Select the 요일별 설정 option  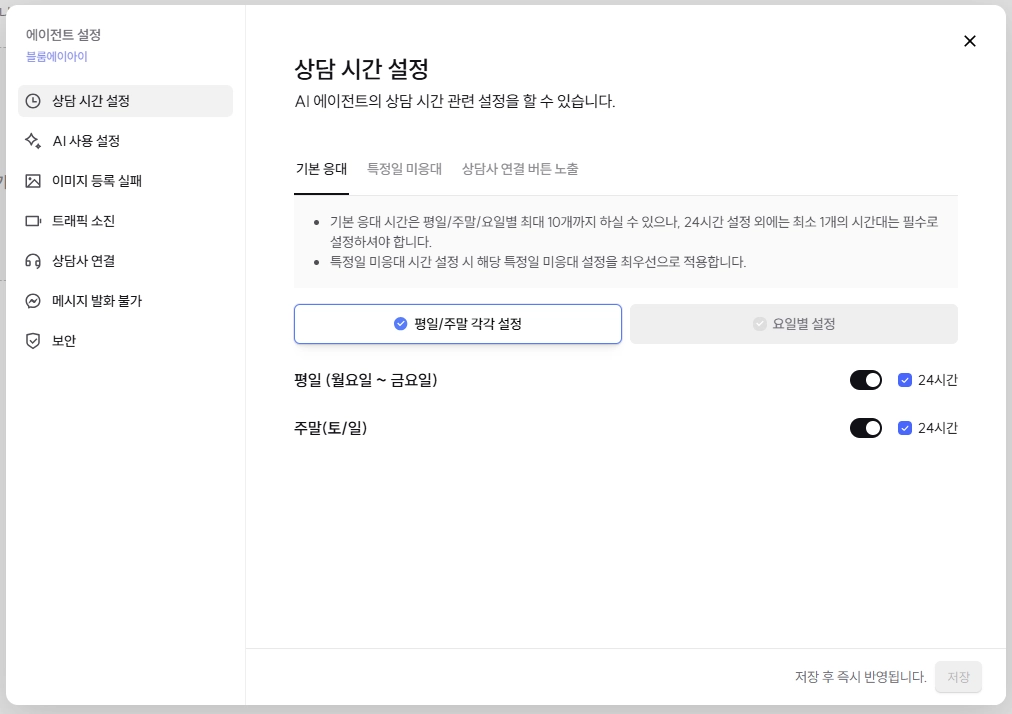click(794, 324)
